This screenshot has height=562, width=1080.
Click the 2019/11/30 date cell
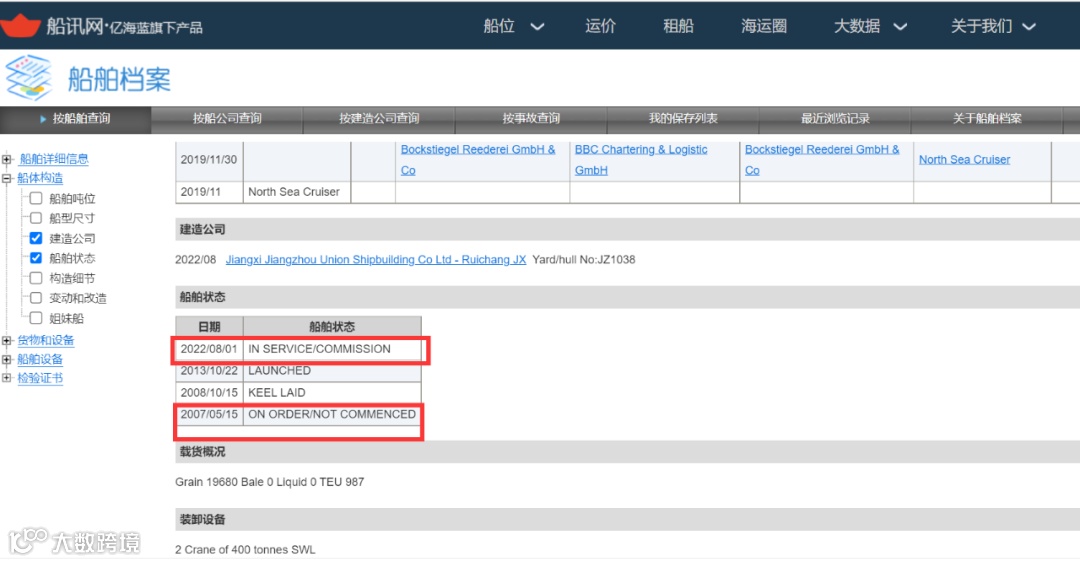click(x=209, y=160)
